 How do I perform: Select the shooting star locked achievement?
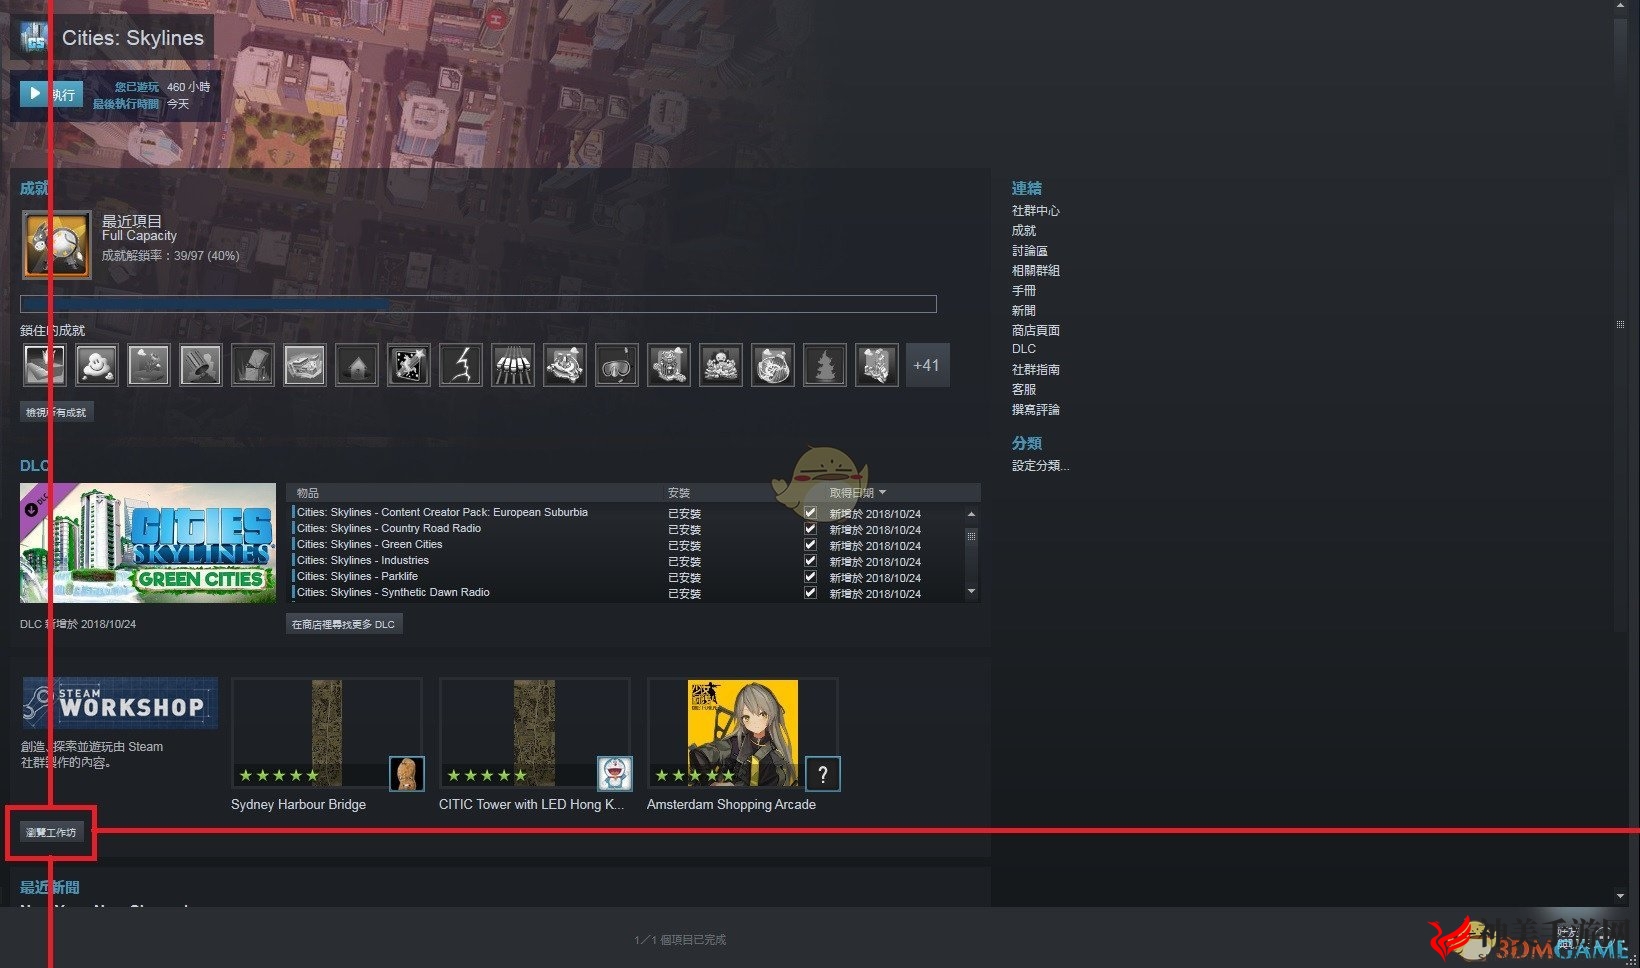409,365
